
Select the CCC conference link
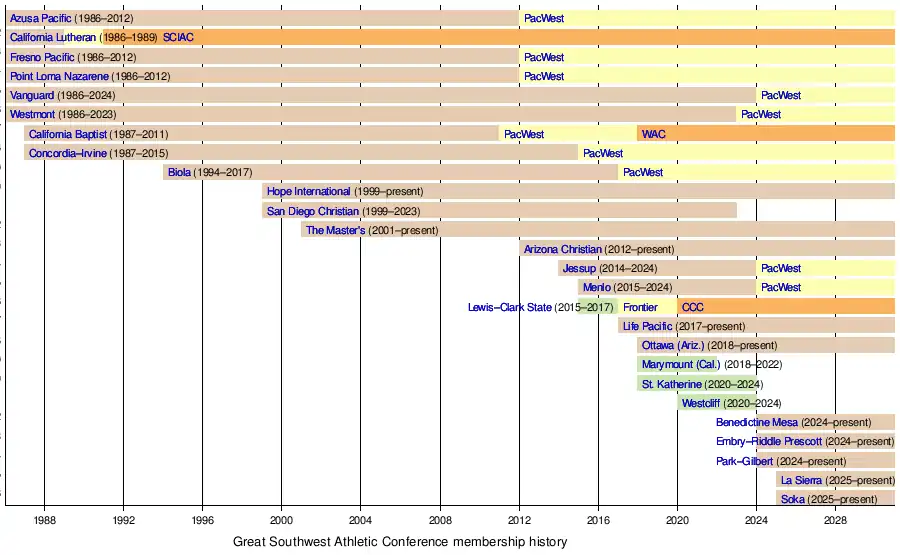tap(692, 307)
